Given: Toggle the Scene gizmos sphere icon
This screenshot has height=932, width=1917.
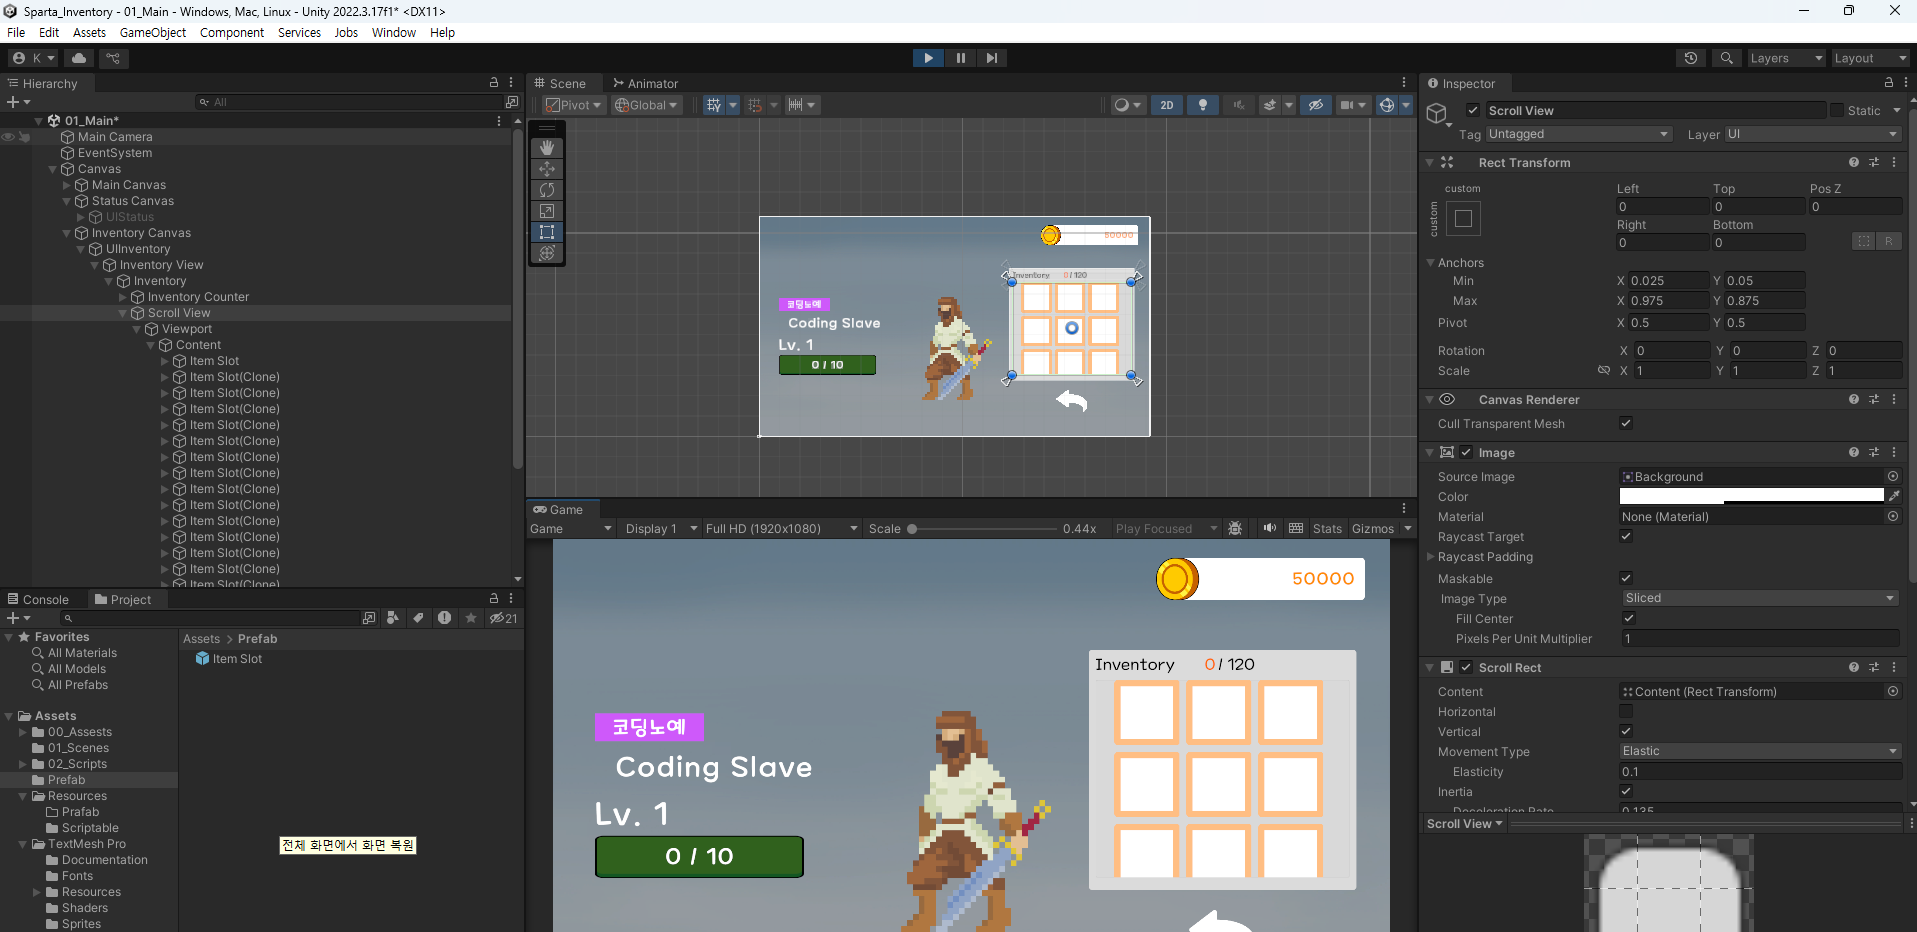Looking at the screenshot, I should [1387, 105].
